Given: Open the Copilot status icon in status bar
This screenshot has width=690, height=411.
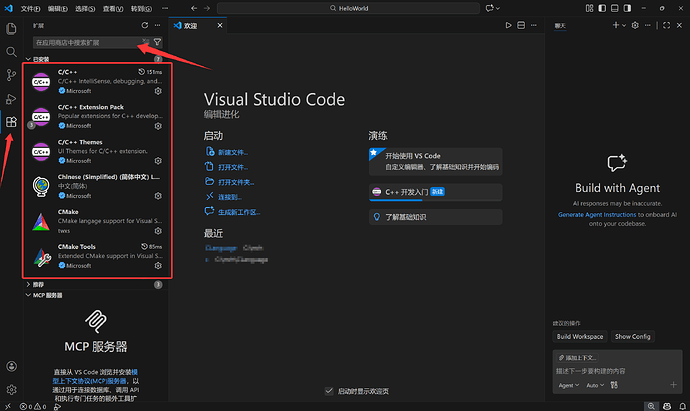Looking at the screenshot, I should (667, 406).
